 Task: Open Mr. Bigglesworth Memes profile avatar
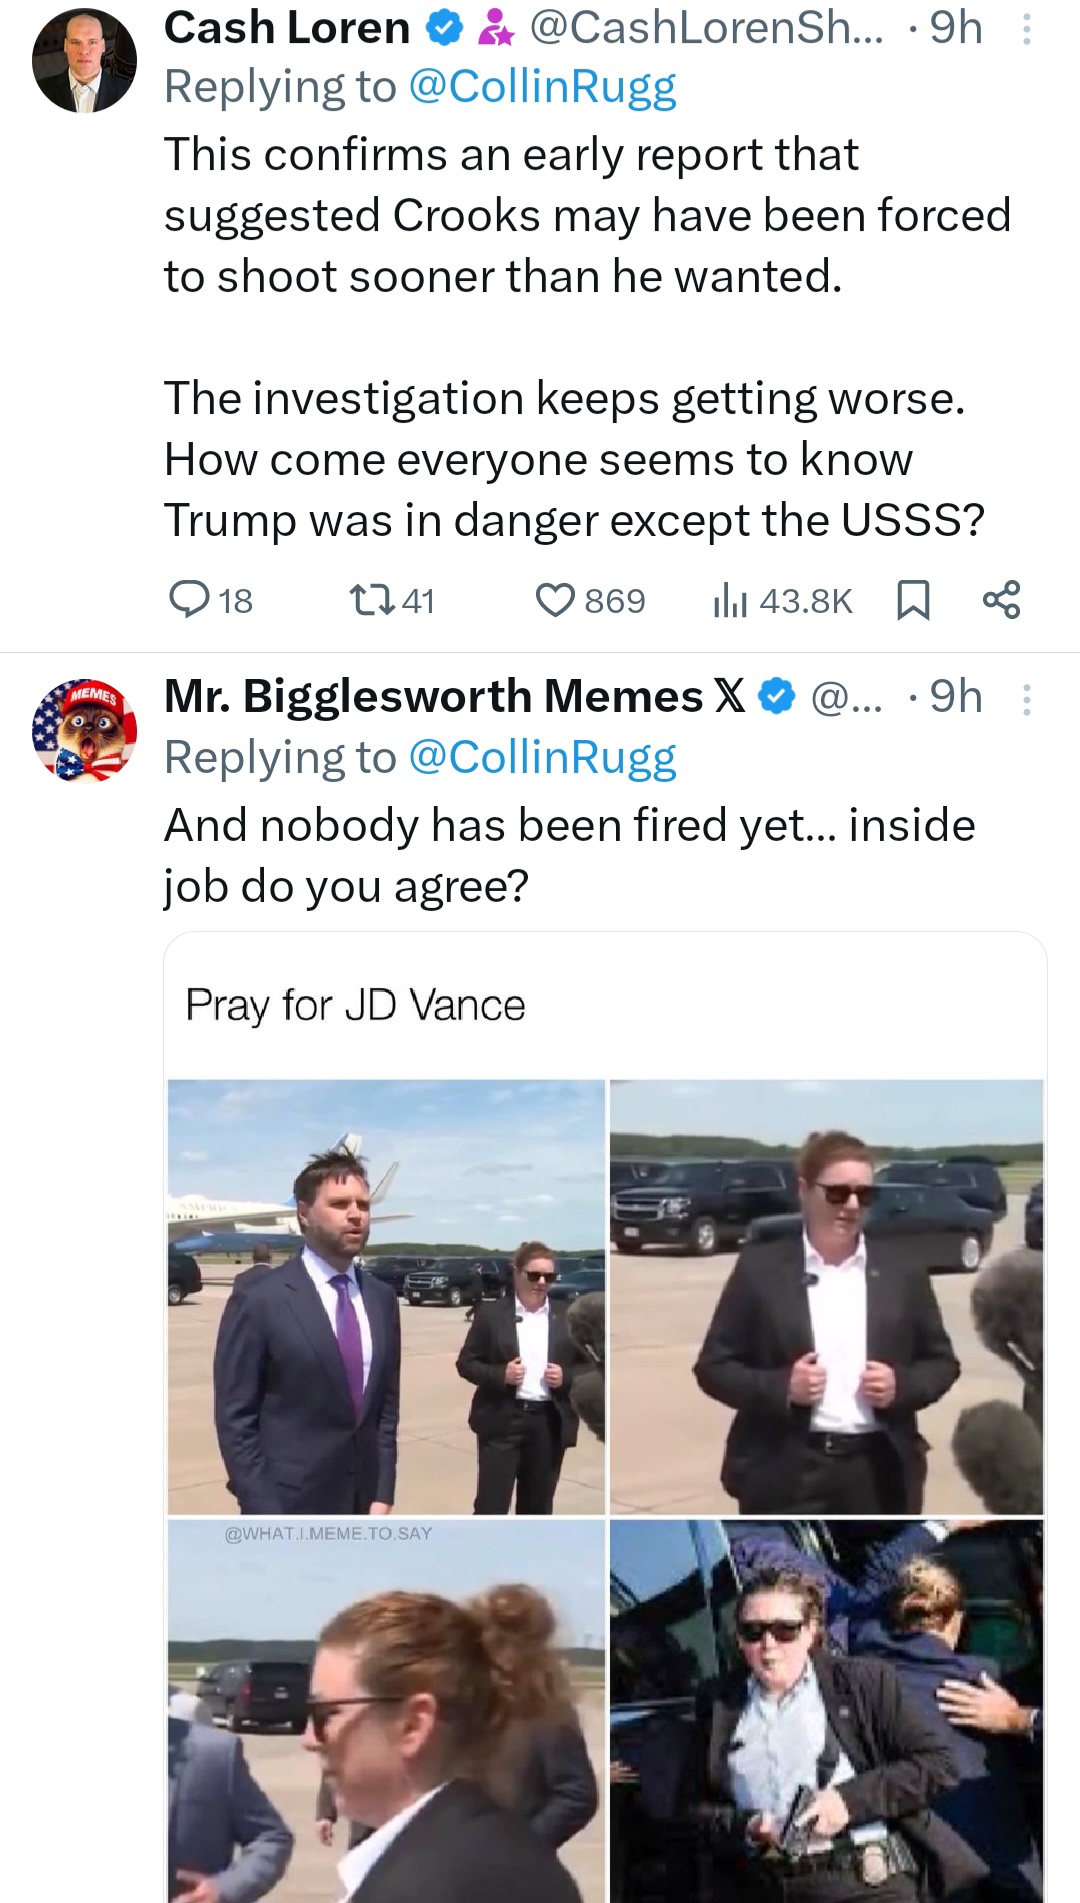click(x=84, y=730)
